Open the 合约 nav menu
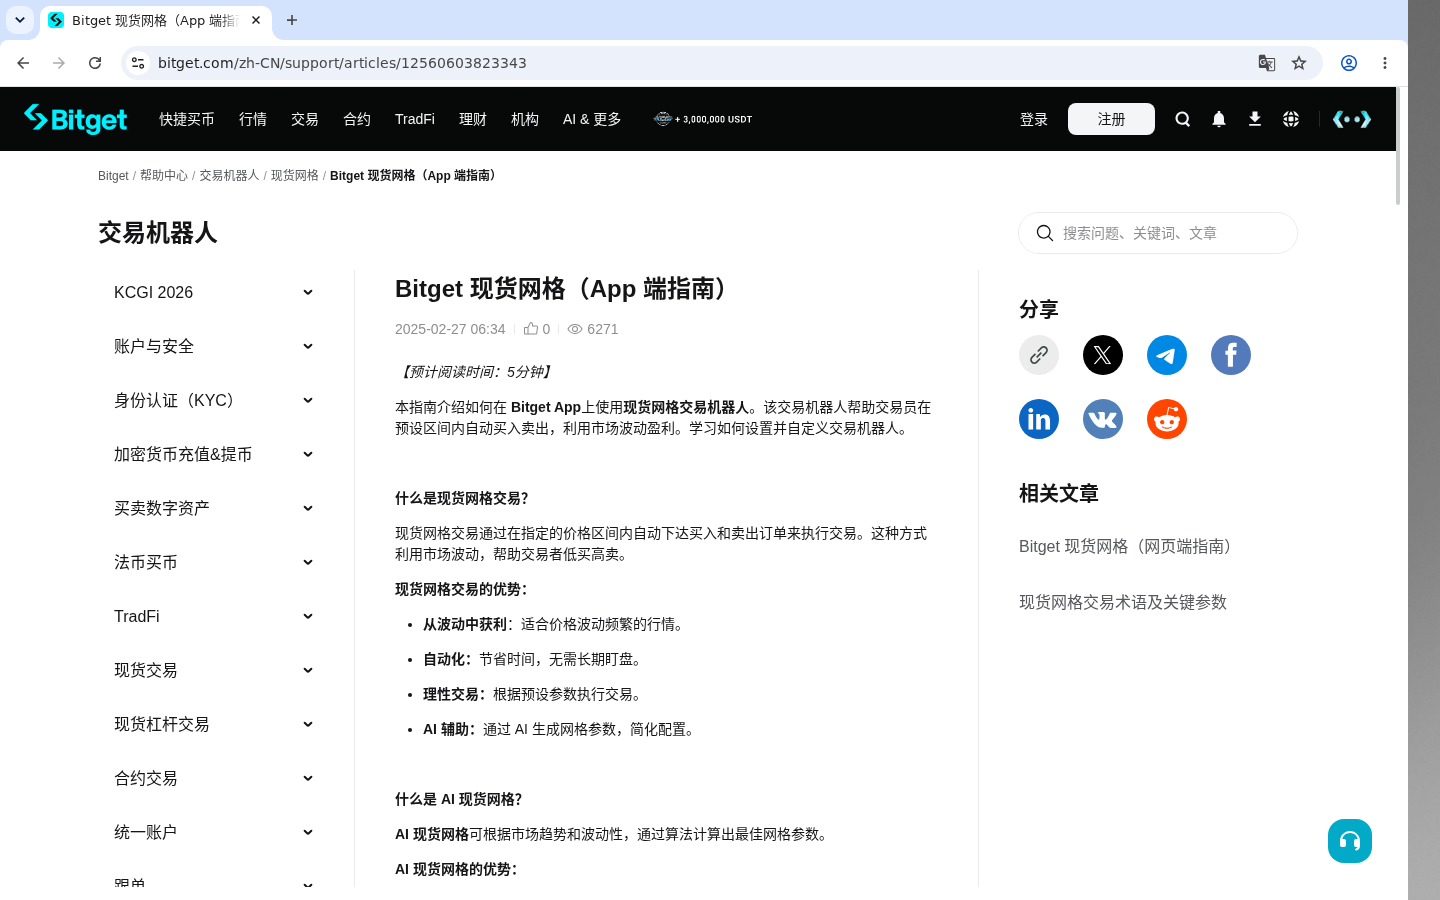 pyautogui.click(x=357, y=119)
